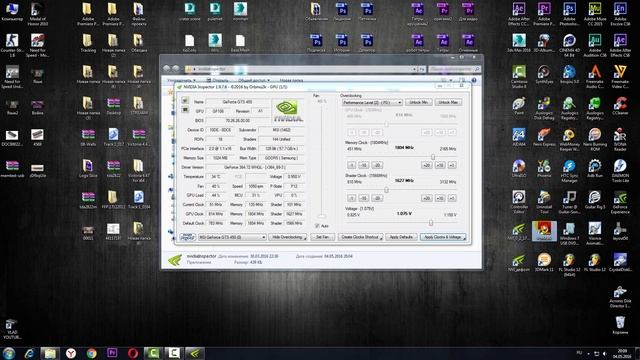The image size is (640, 360).
Task: Open AIDA64 desktop shortcut
Action: click(x=519, y=137)
